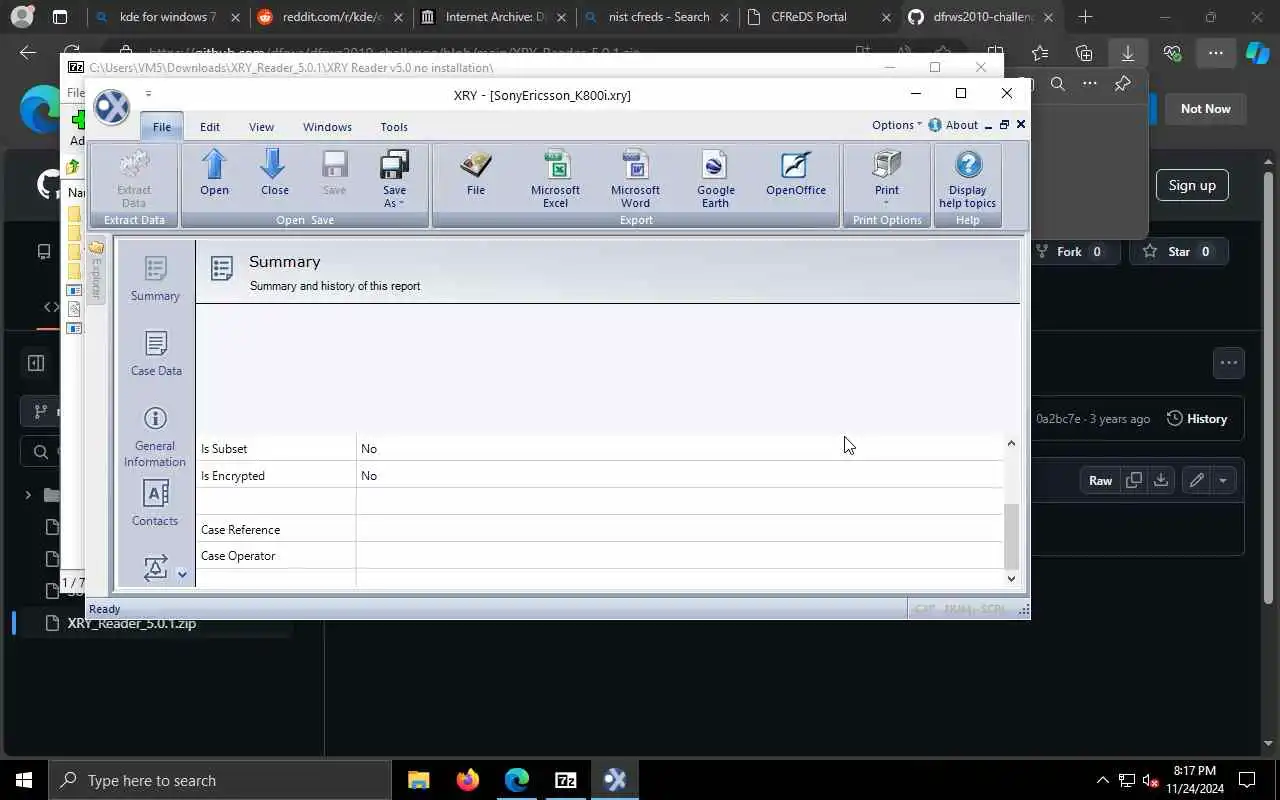Export to OpenOffice
This screenshot has height=800, width=1280.
796,172
